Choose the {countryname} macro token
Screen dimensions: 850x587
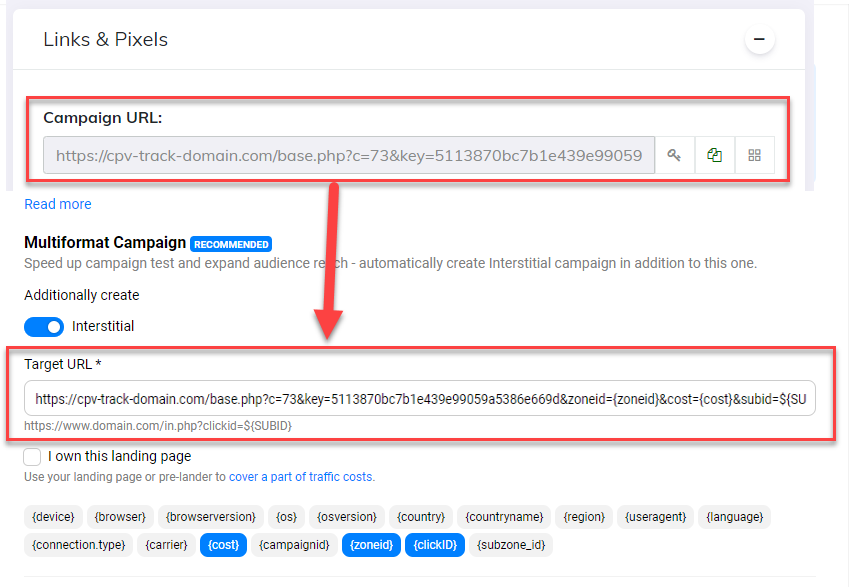pos(503,517)
